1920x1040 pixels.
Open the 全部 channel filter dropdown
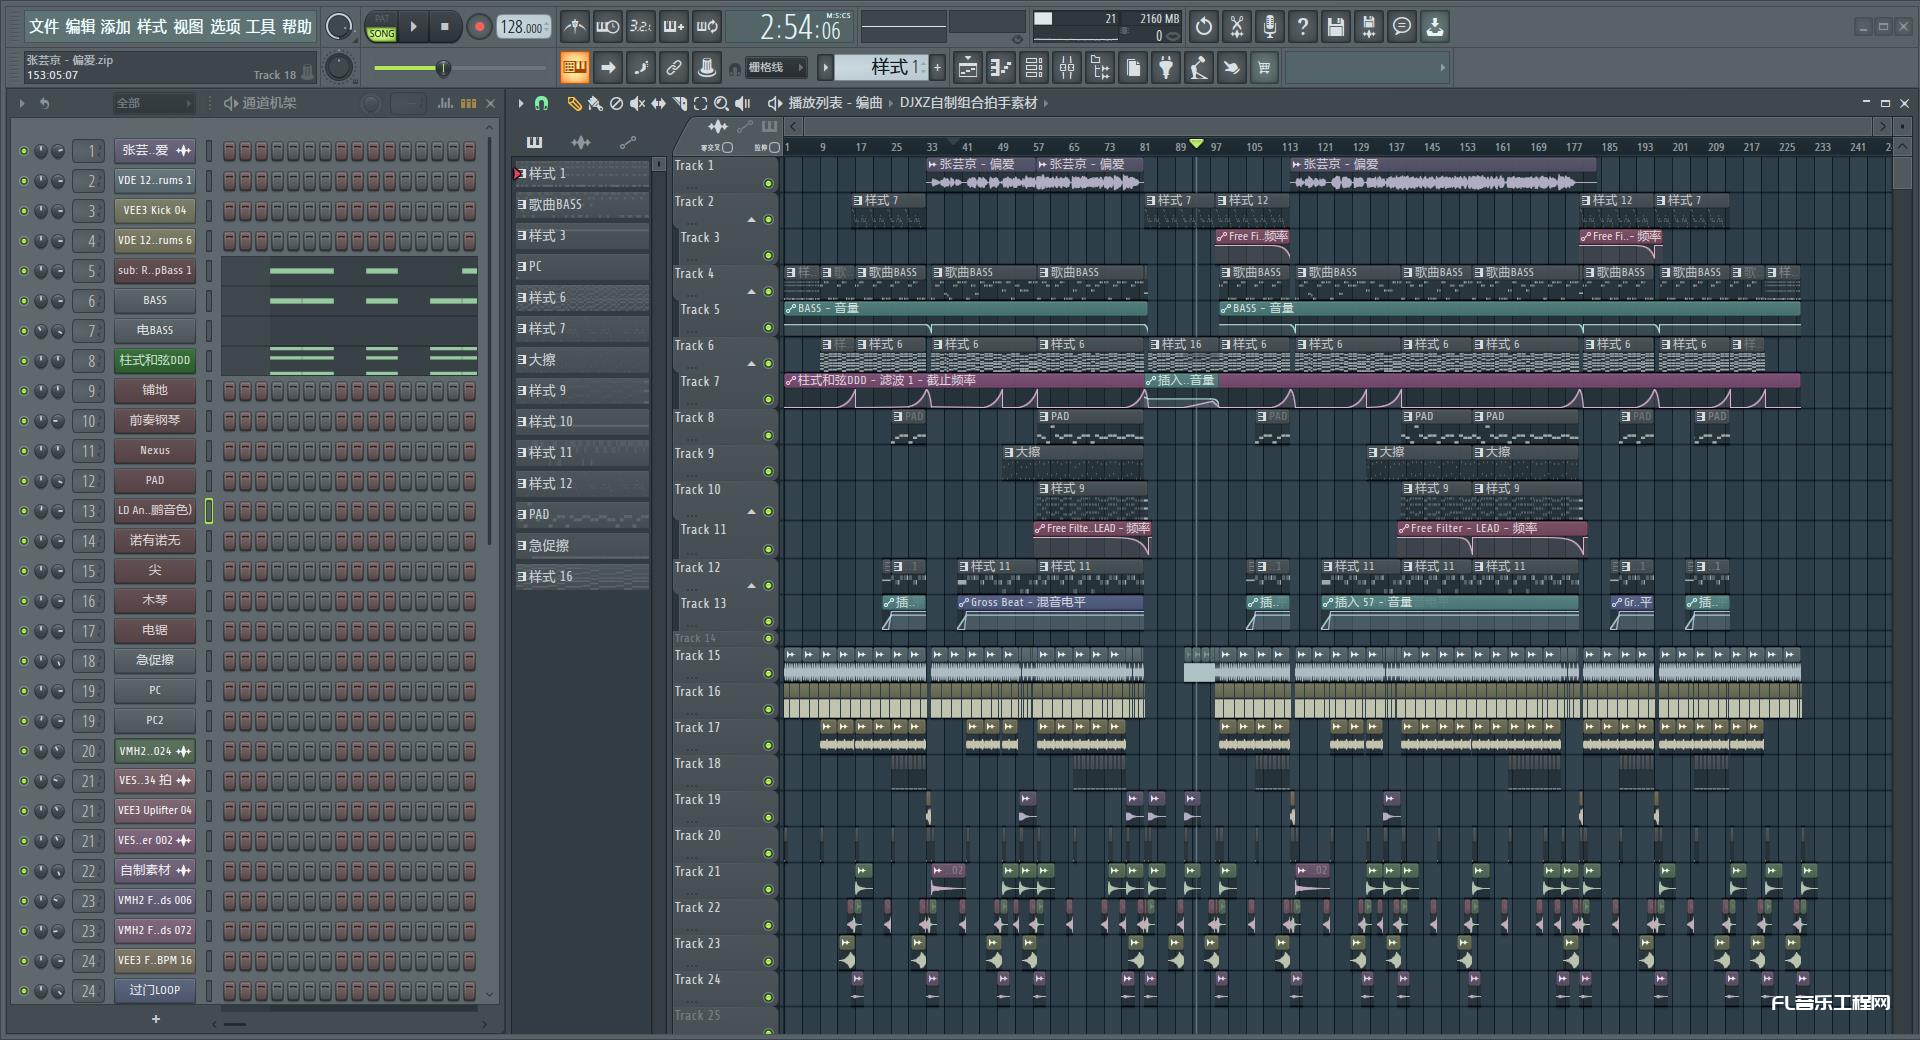click(152, 103)
